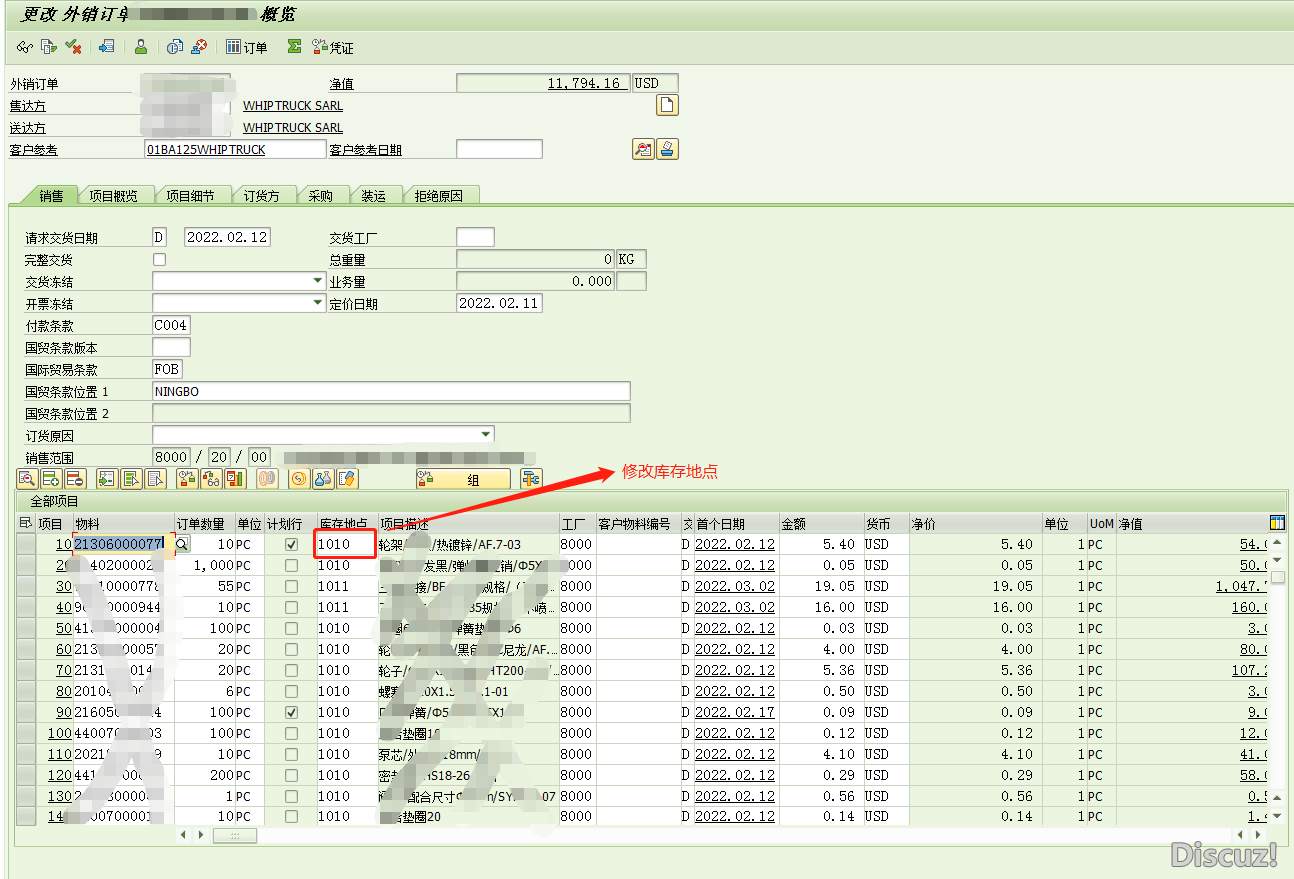
Task: Click the edit text pencil note icon
Action: 347,479
